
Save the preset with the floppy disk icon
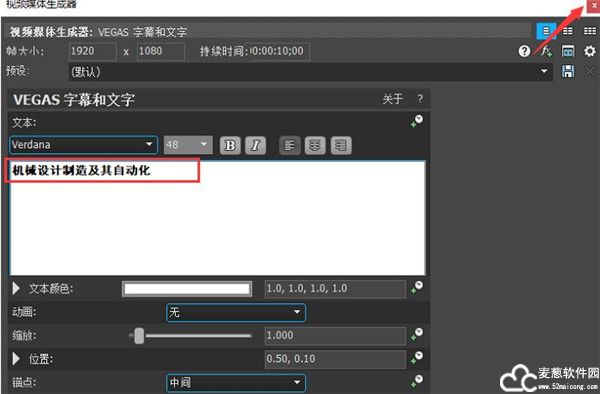568,71
